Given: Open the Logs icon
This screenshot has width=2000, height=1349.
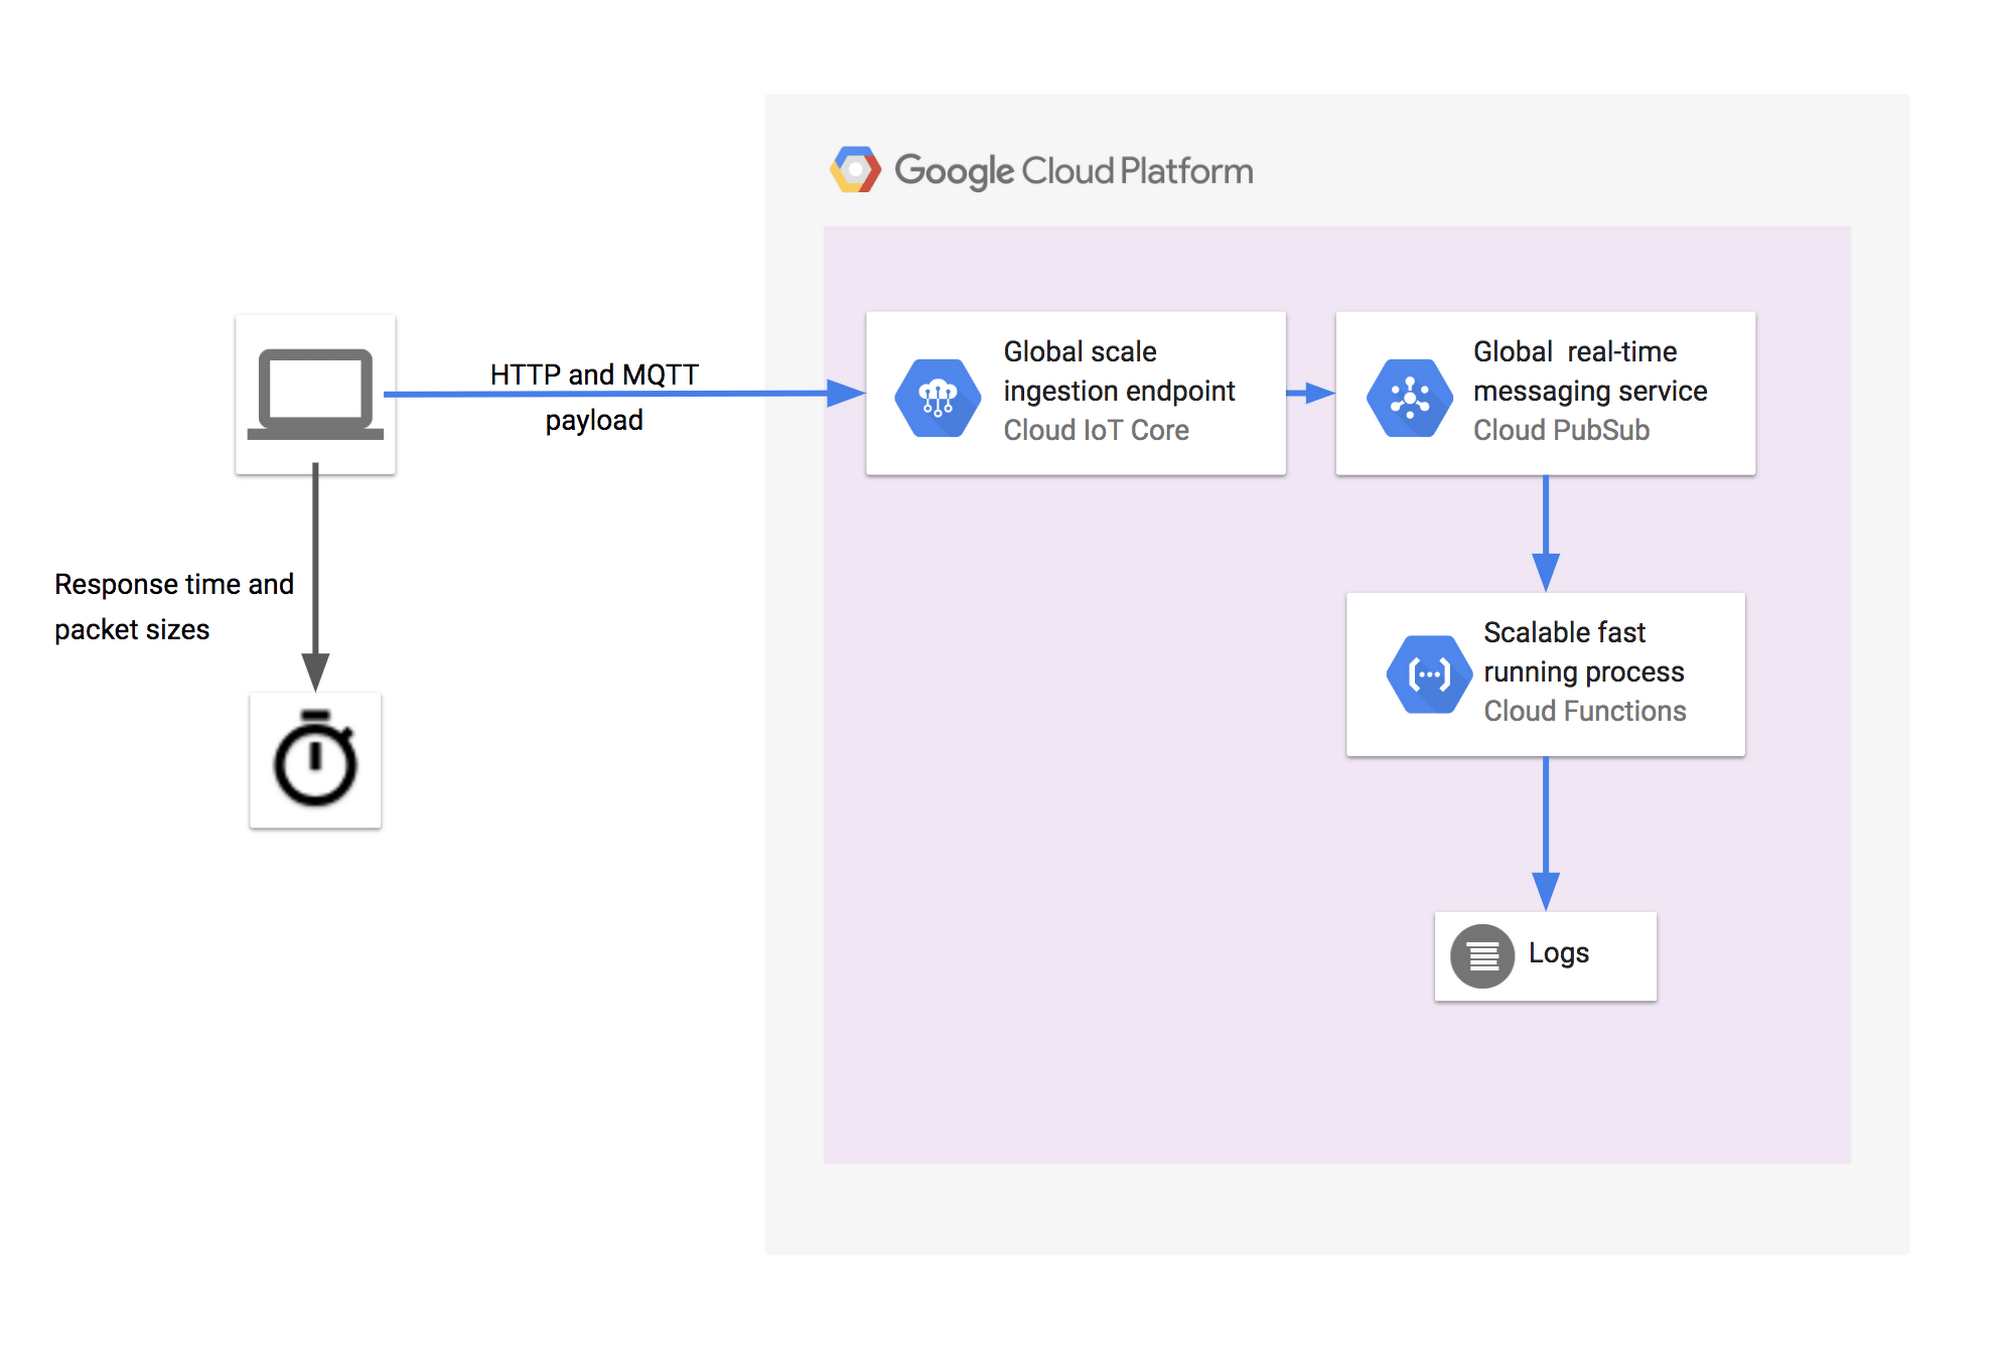Looking at the screenshot, I should 1483,955.
